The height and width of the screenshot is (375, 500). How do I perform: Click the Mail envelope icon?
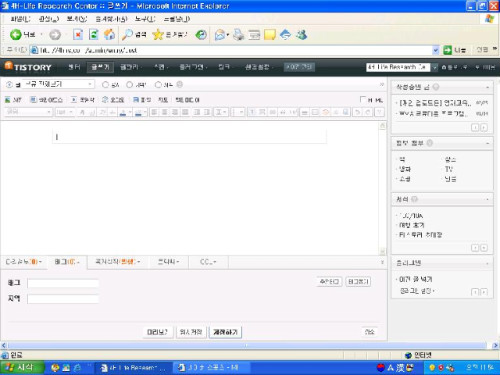(220, 34)
